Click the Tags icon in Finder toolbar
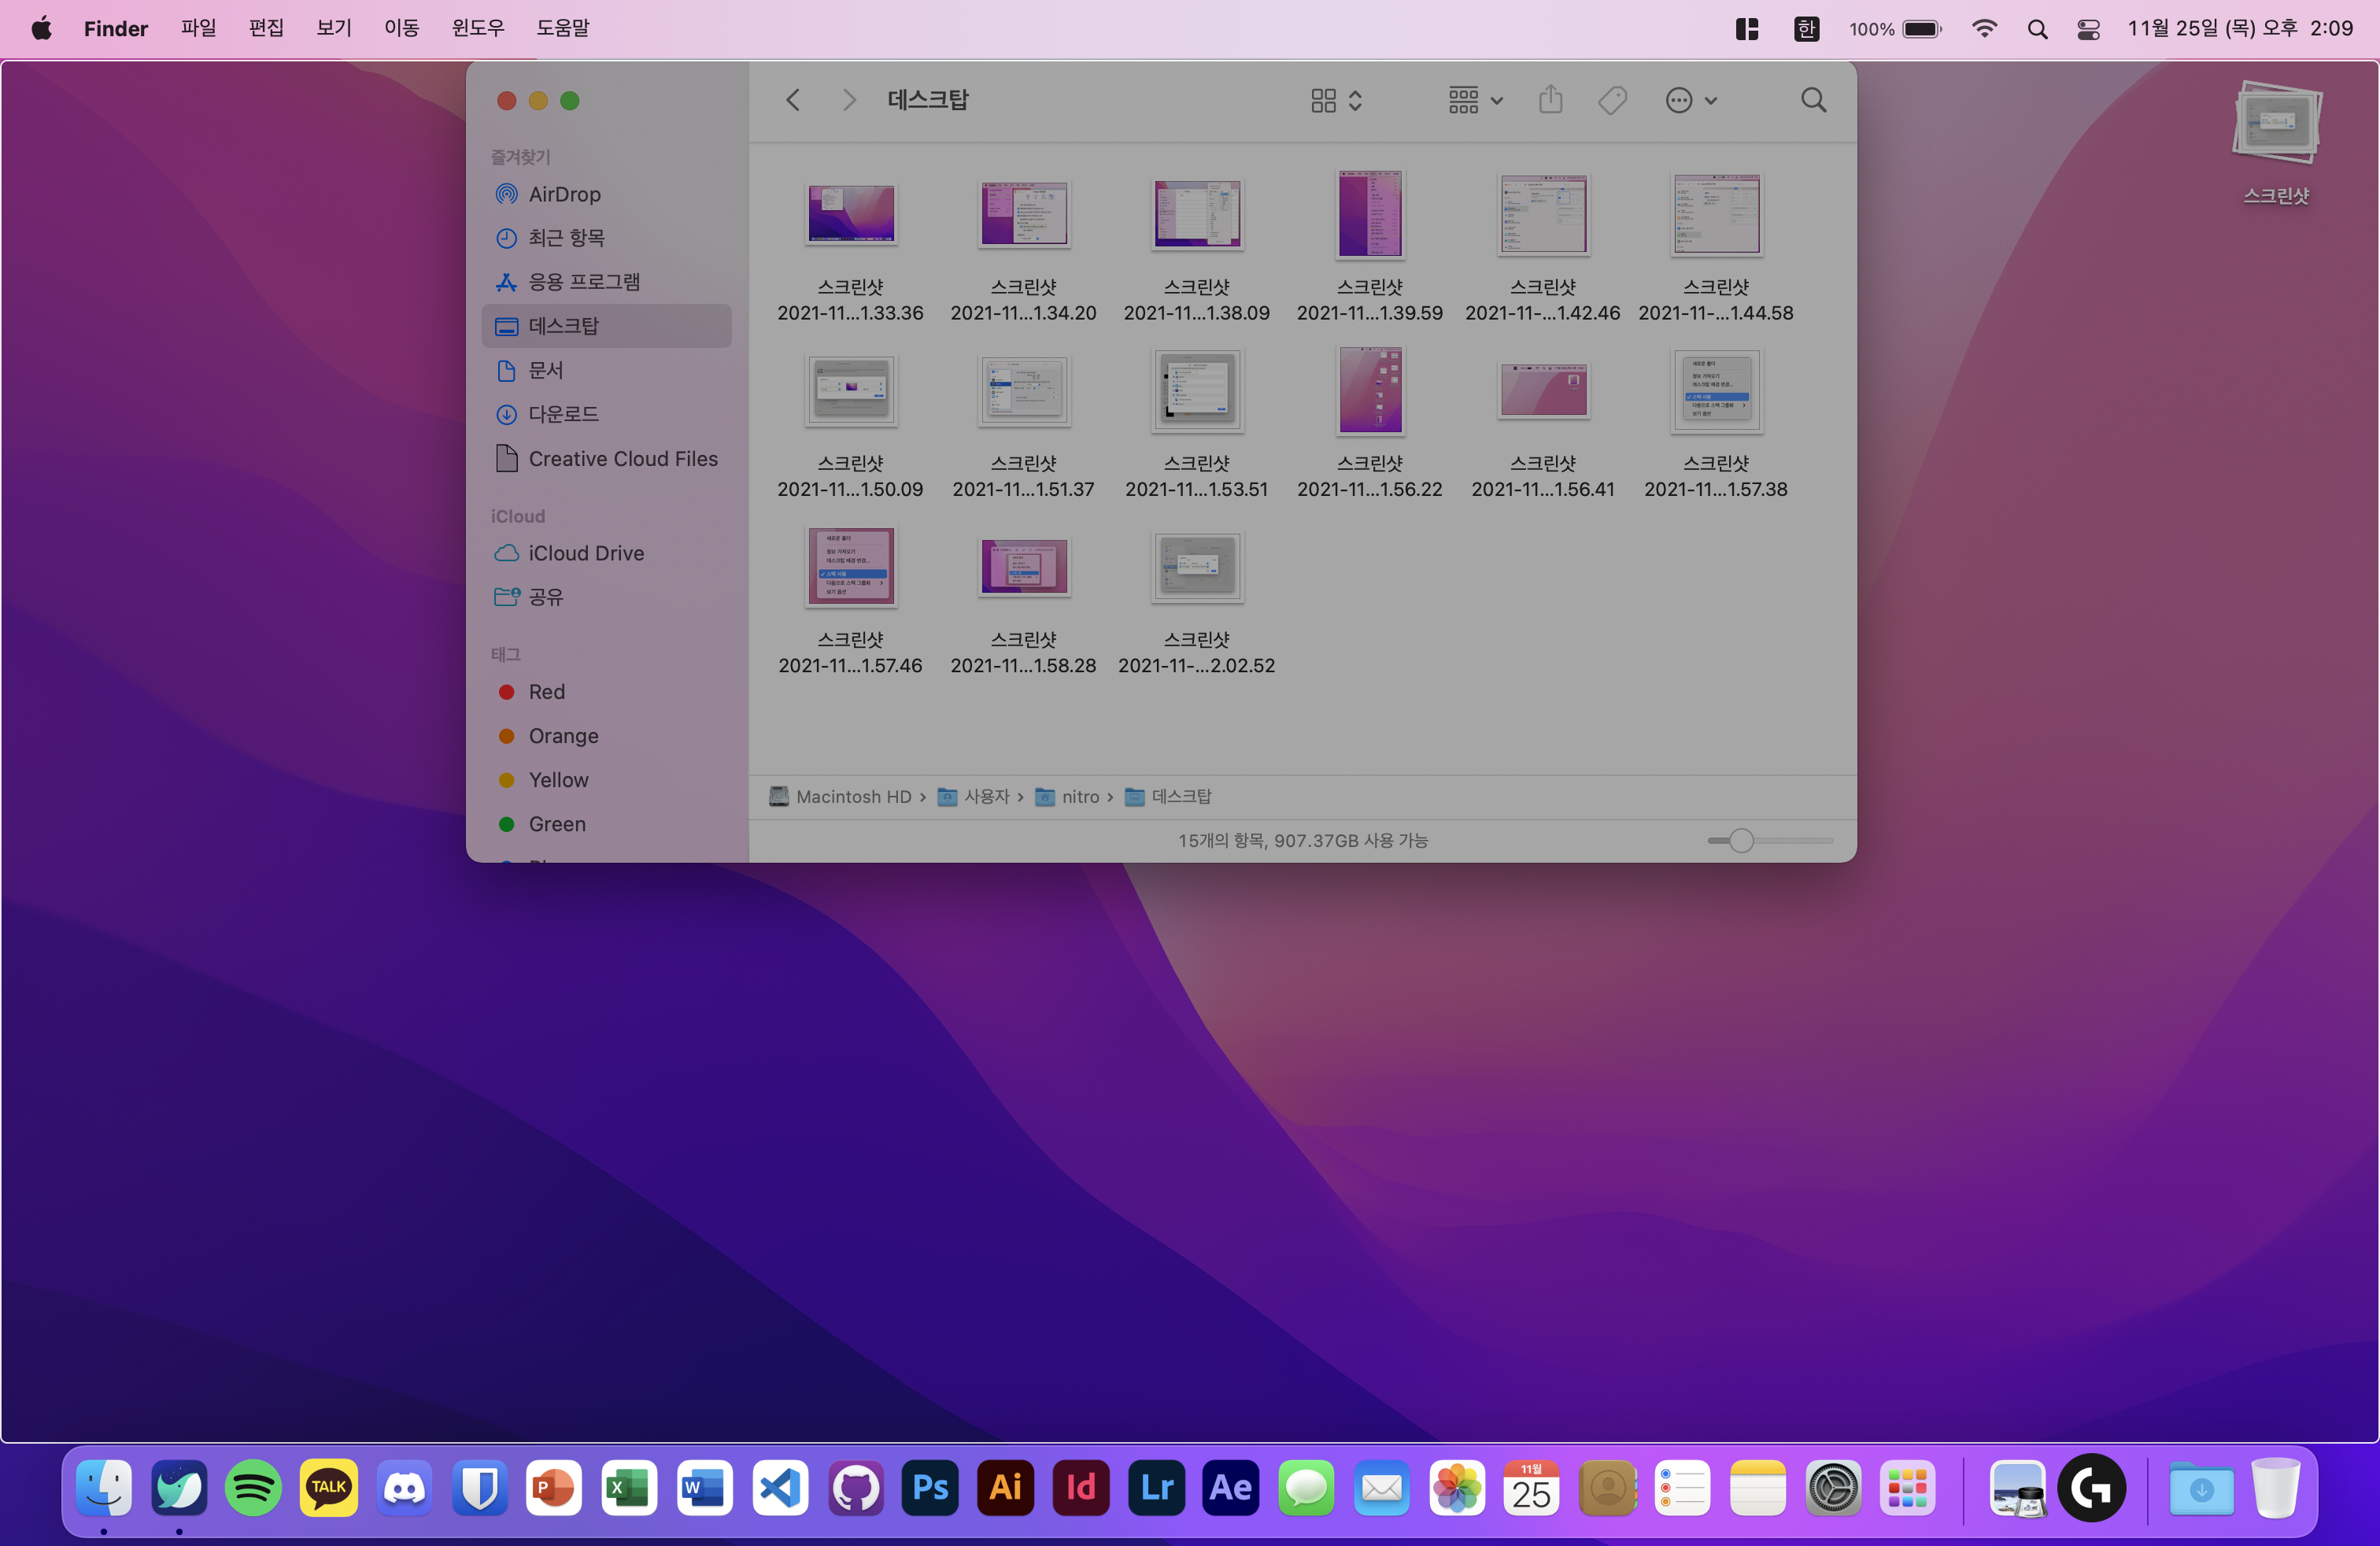Viewport: 2380px width, 1546px height. (x=1612, y=100)
